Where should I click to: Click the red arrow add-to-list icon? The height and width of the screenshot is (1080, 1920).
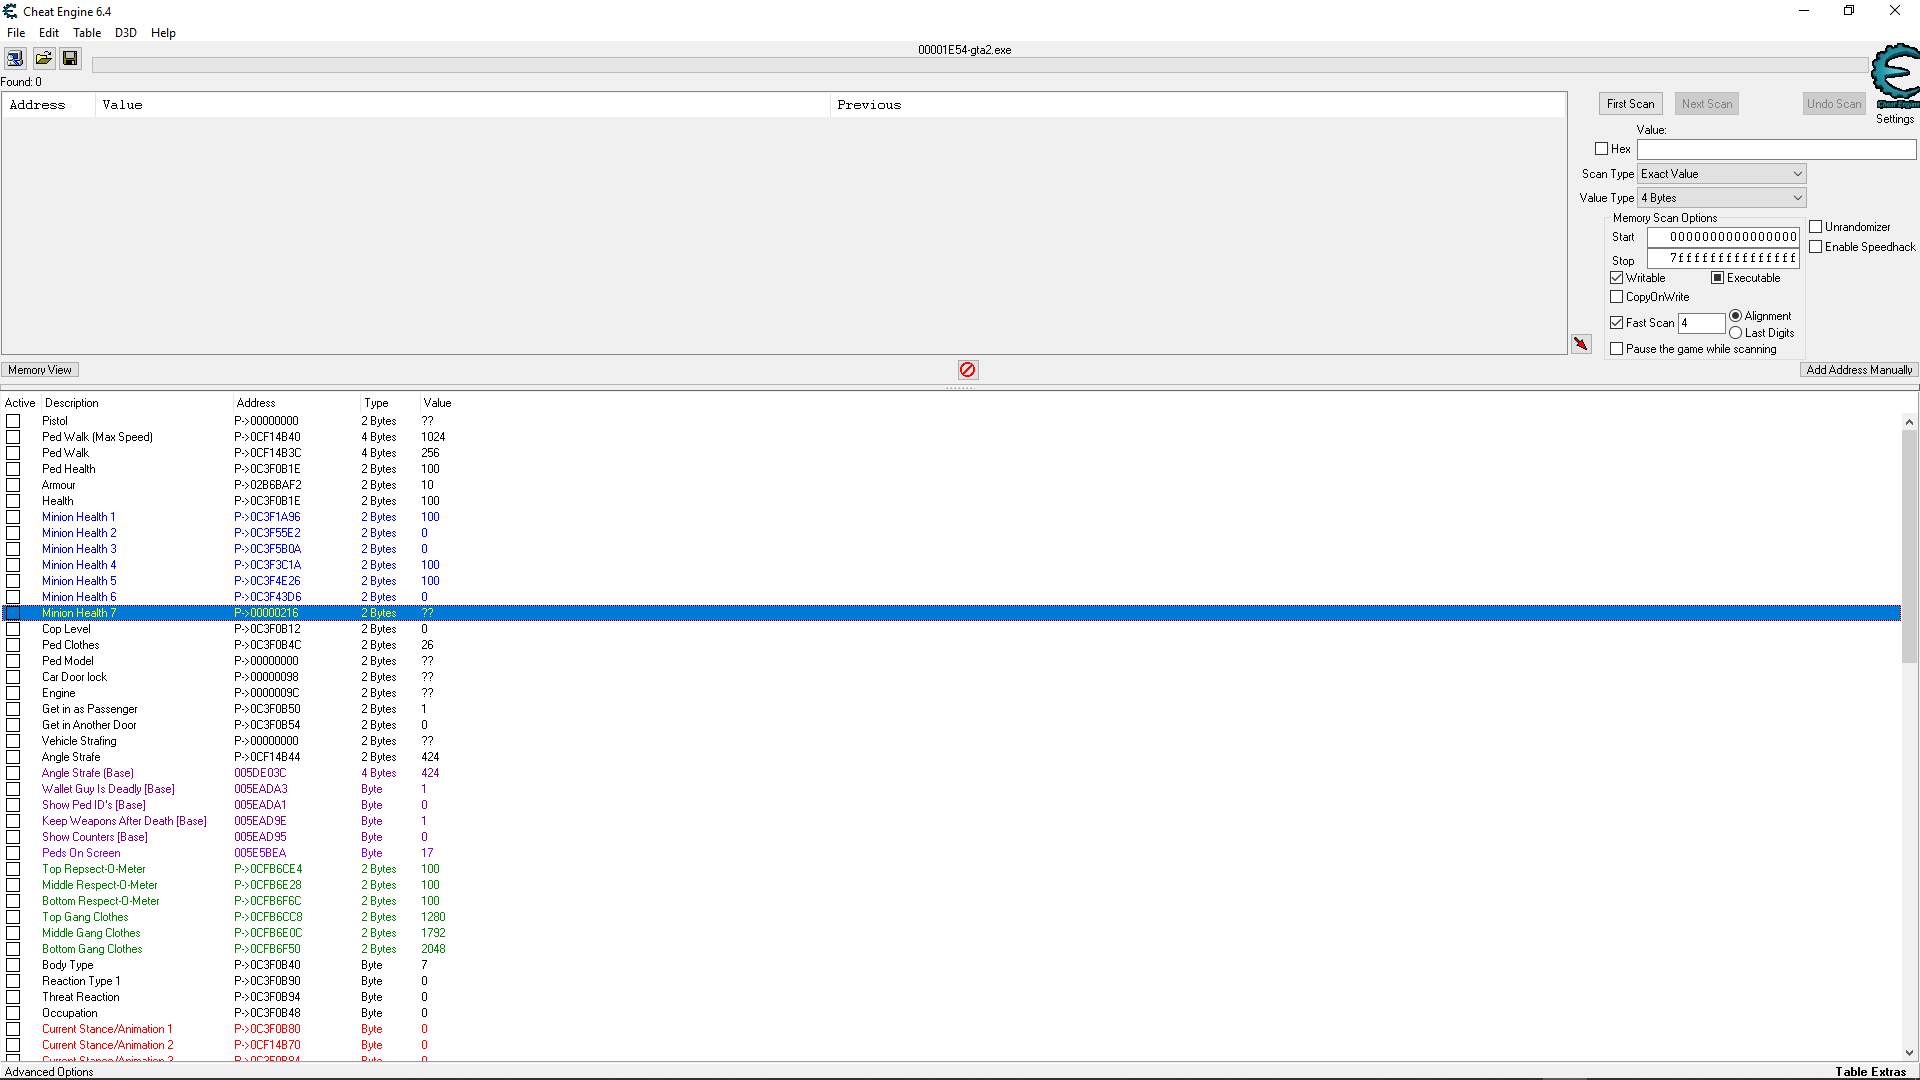1581,344
